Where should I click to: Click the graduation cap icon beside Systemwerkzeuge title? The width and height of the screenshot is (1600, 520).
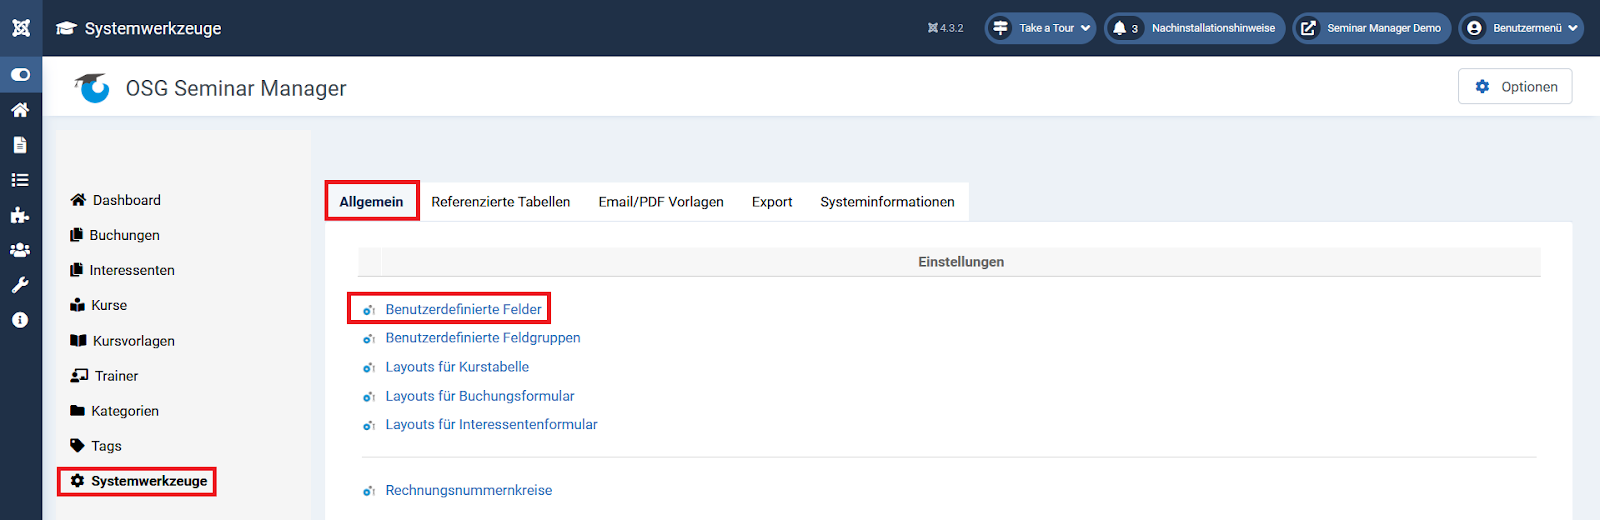pyautogui.click(x=66, y=28)
